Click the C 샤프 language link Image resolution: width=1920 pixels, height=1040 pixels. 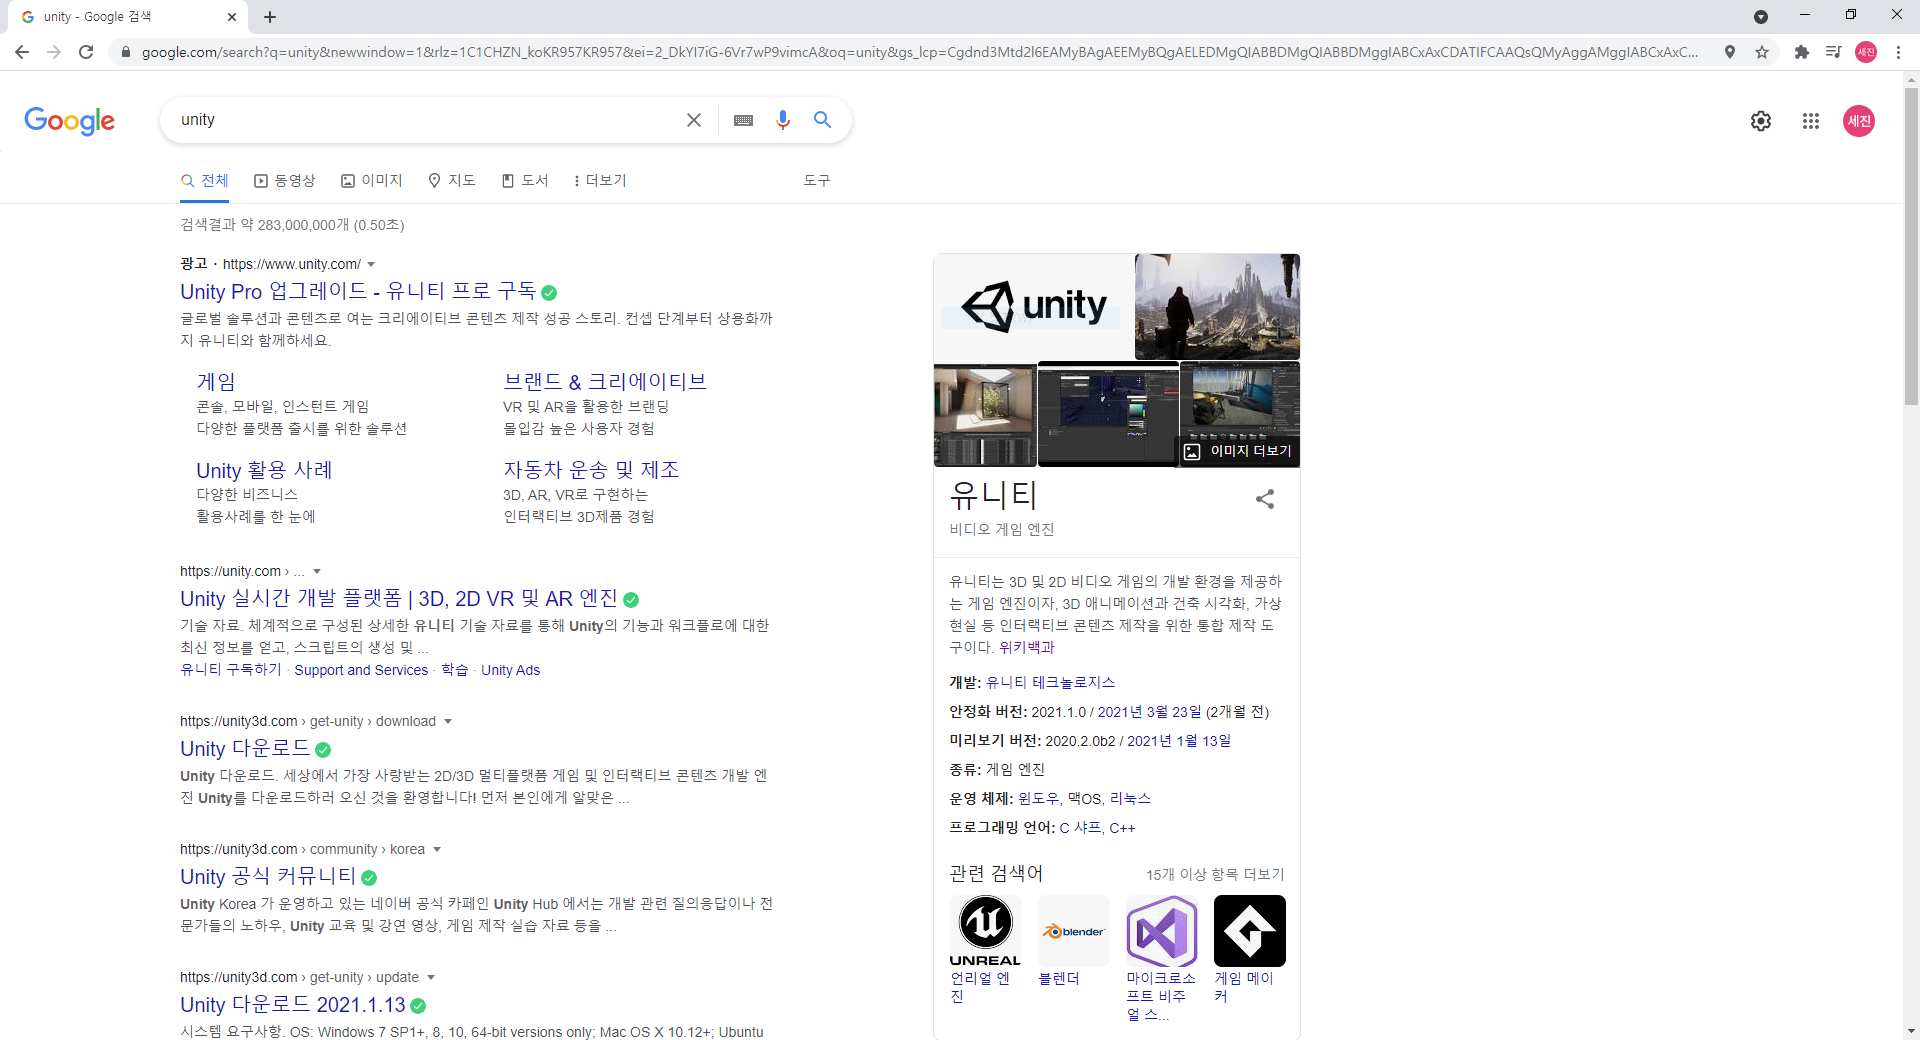(1080, 828)
